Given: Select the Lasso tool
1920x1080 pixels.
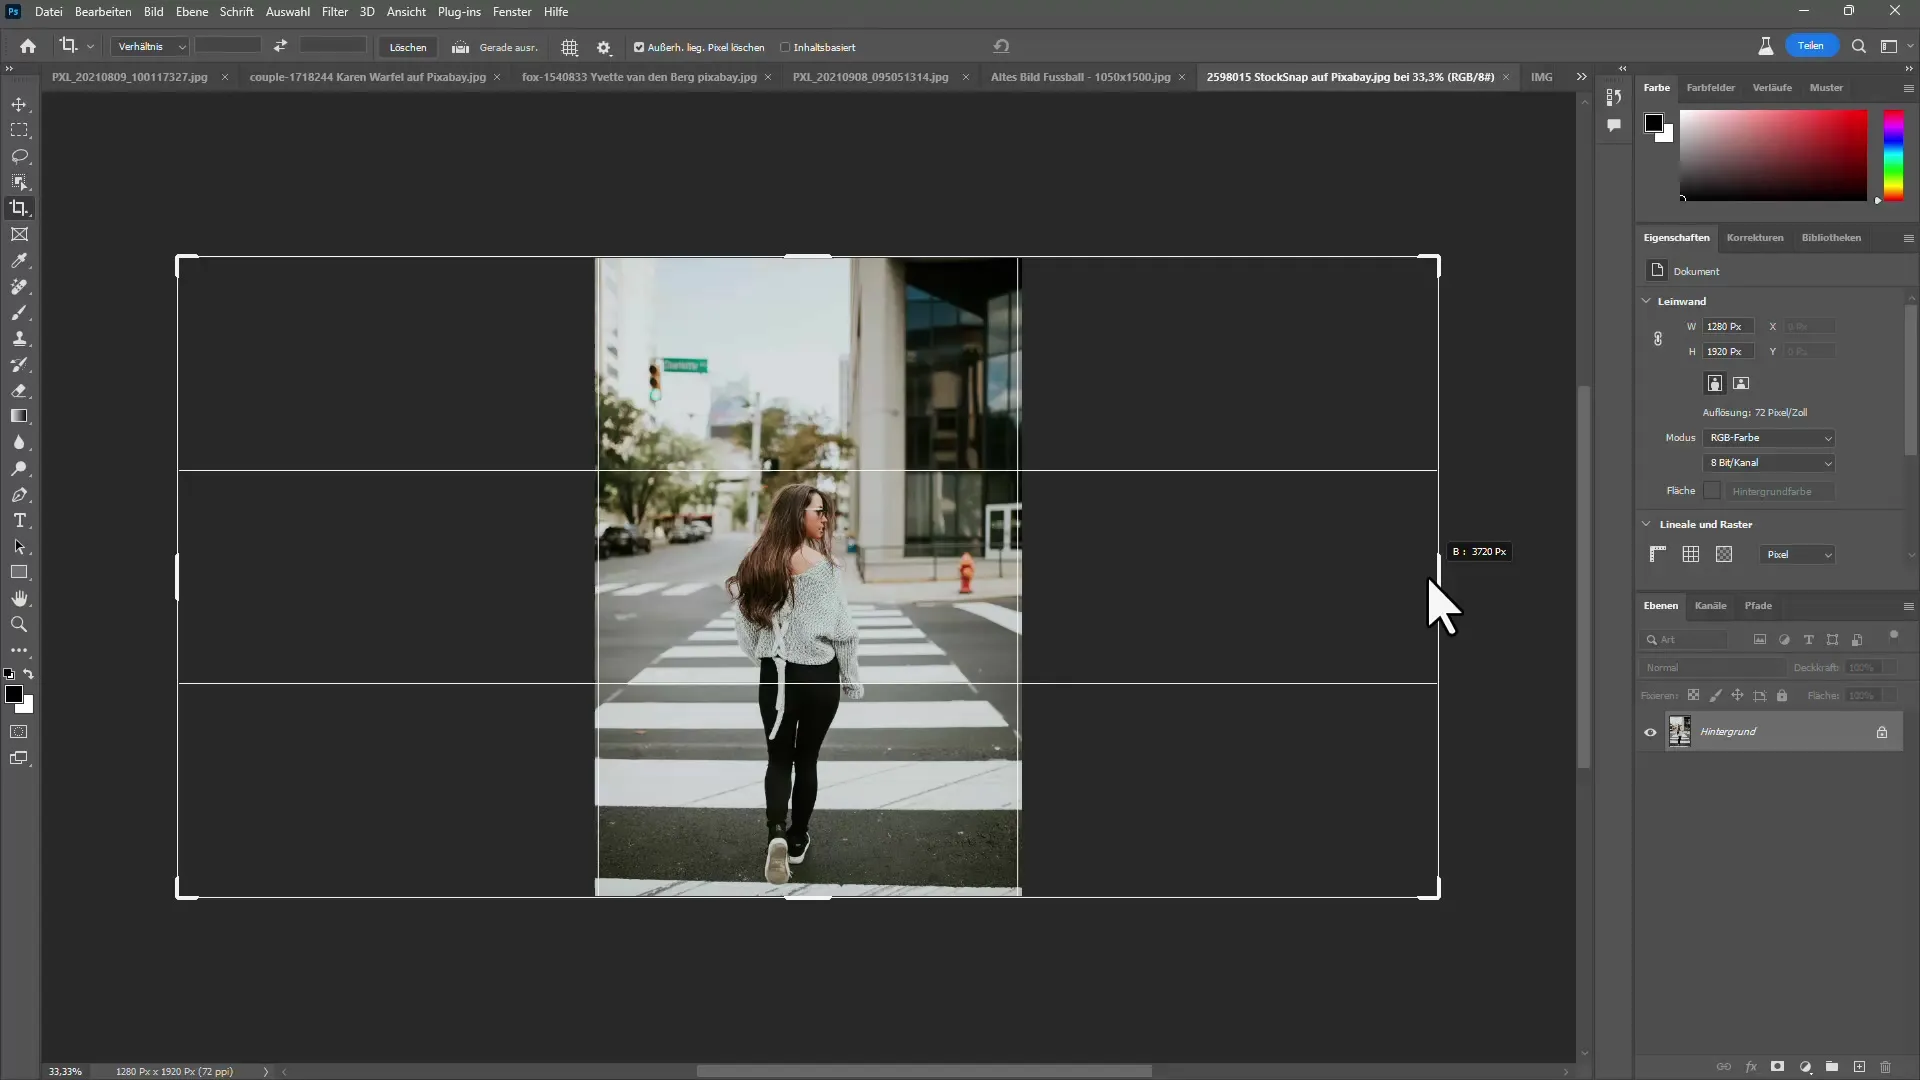Looking at the screenshot, I should click(x=19, y=156).
